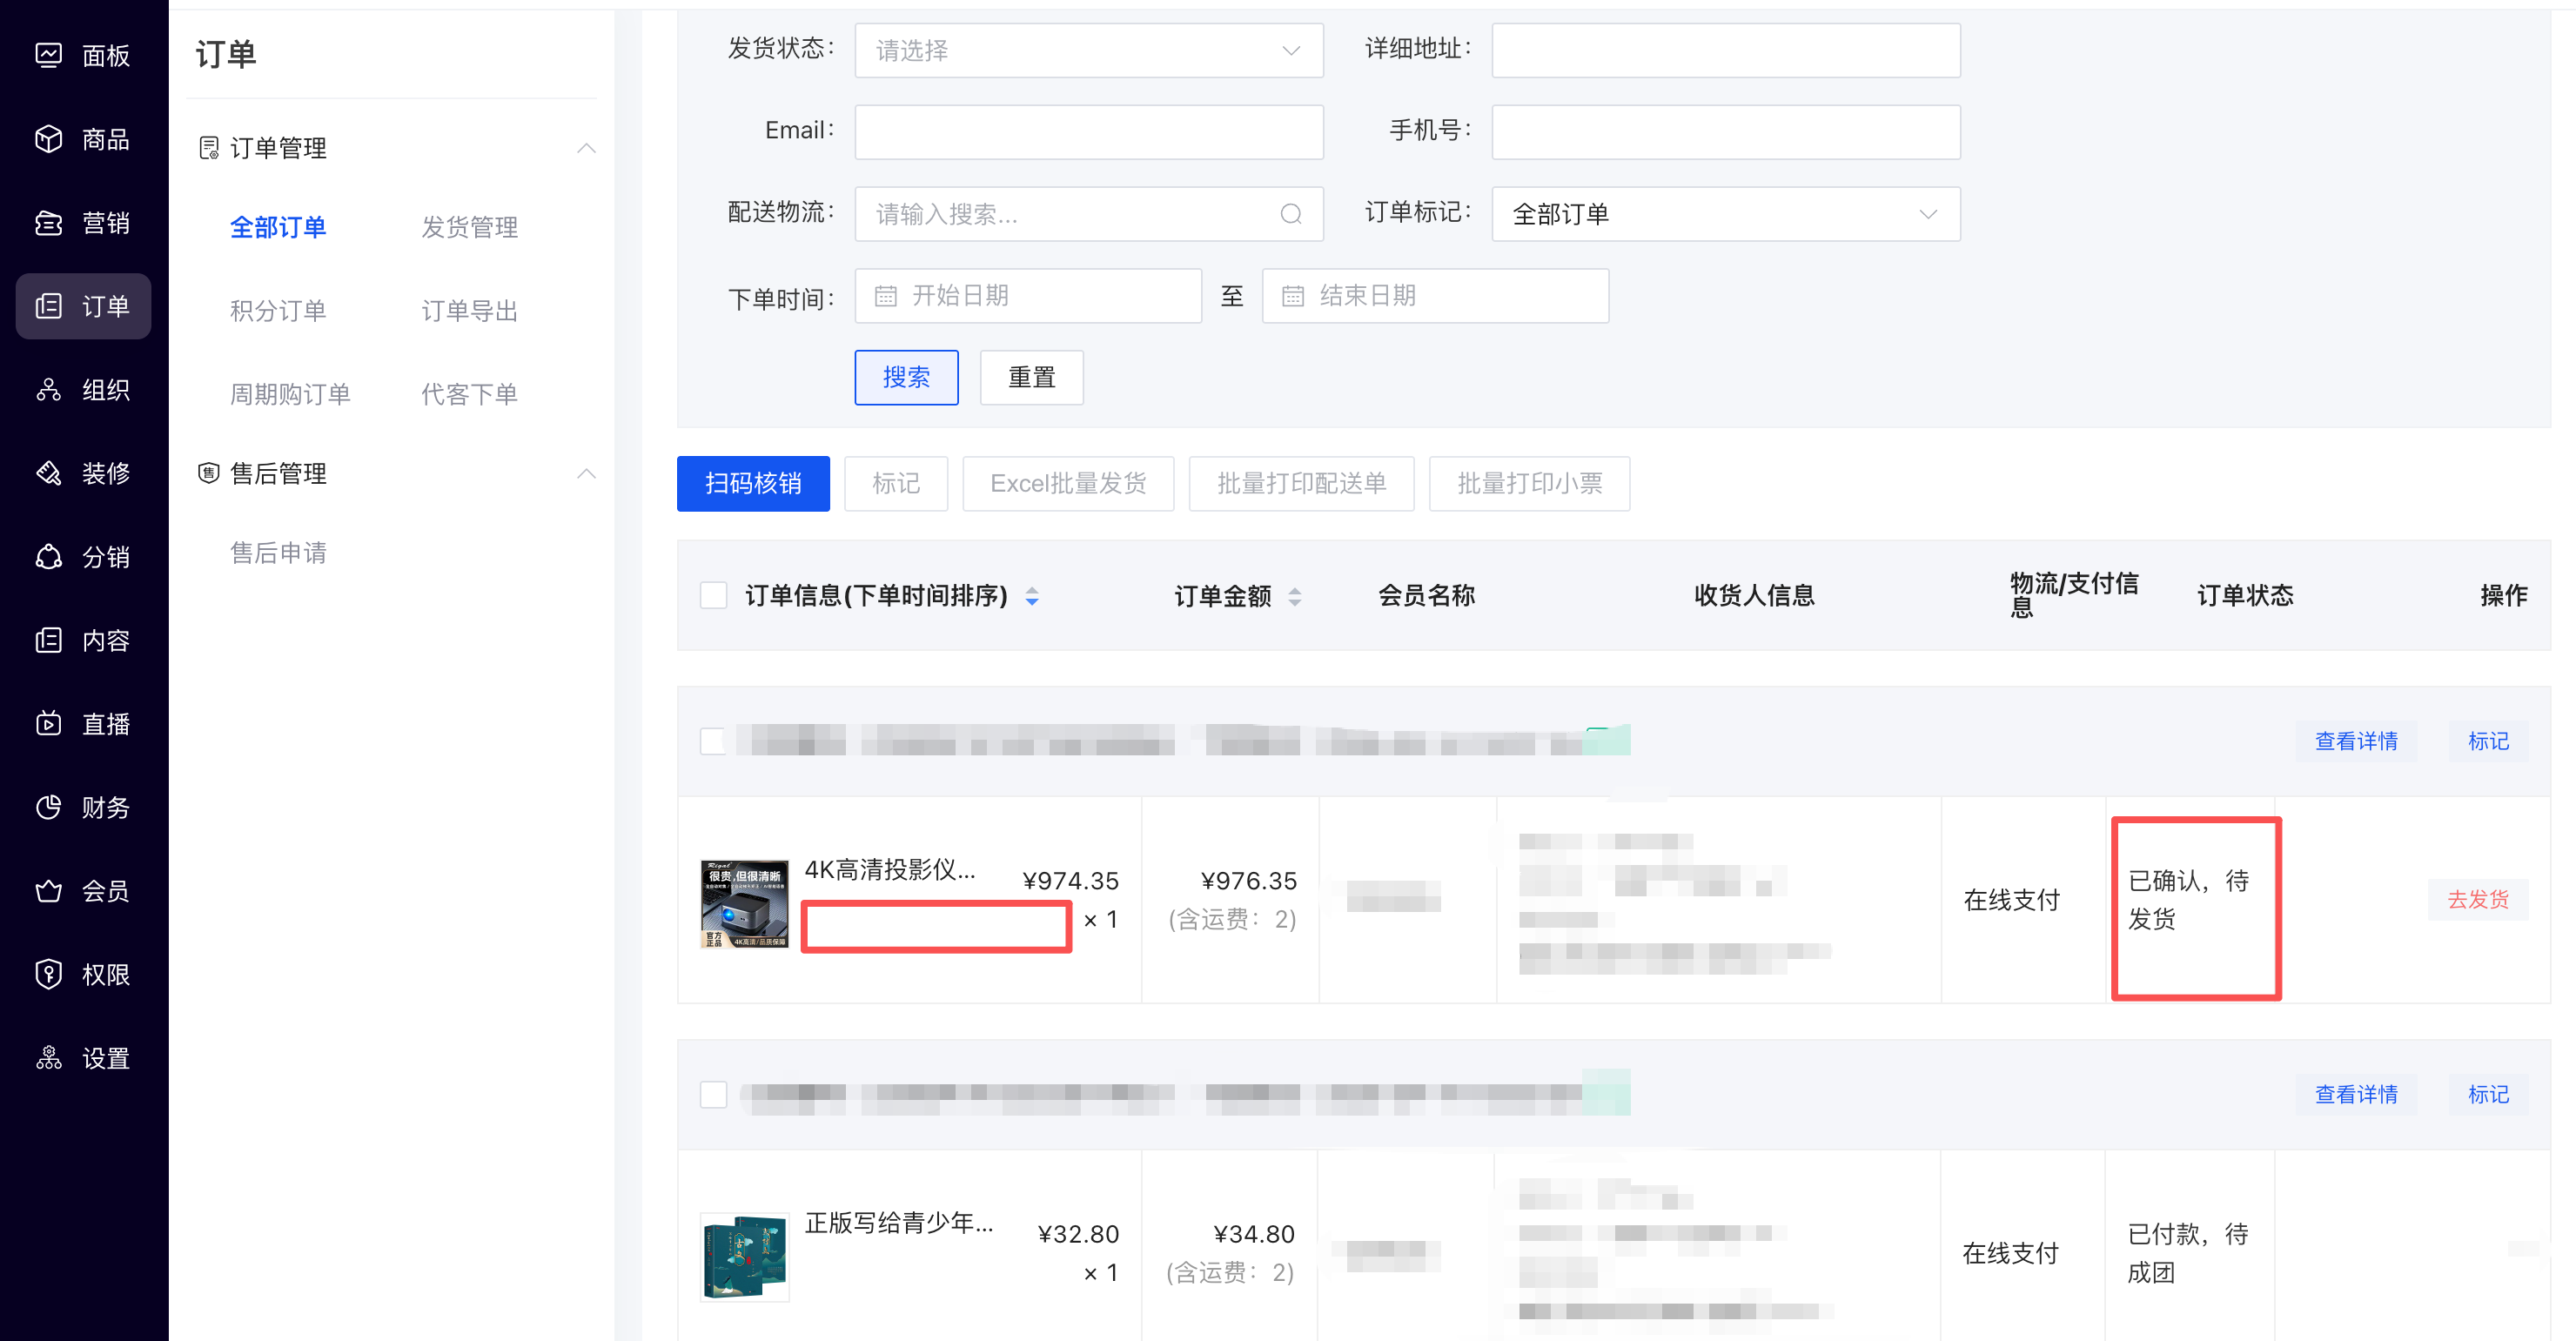Image resolution: width=2576 pixels, height=1341 pixels.
Task: Select 发货管理 in the order submenu
Action: (469, 227)
